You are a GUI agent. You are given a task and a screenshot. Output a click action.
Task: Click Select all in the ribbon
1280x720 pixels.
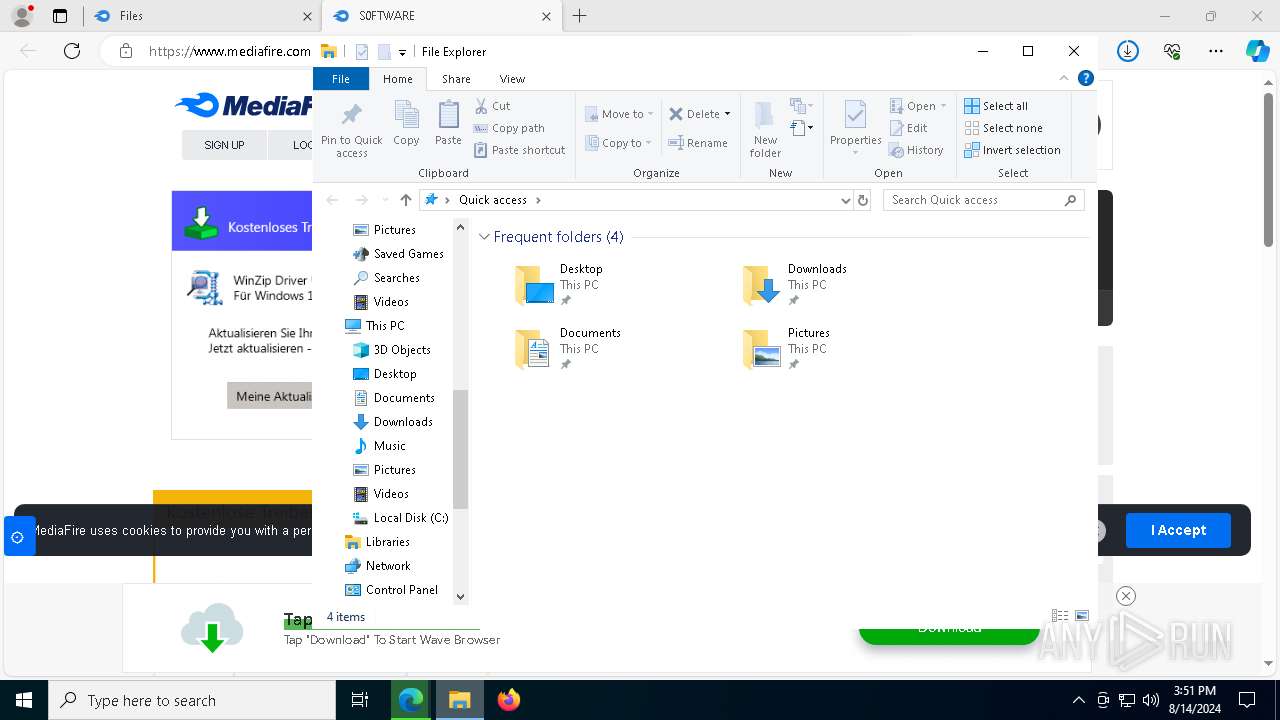pos(996,106)
